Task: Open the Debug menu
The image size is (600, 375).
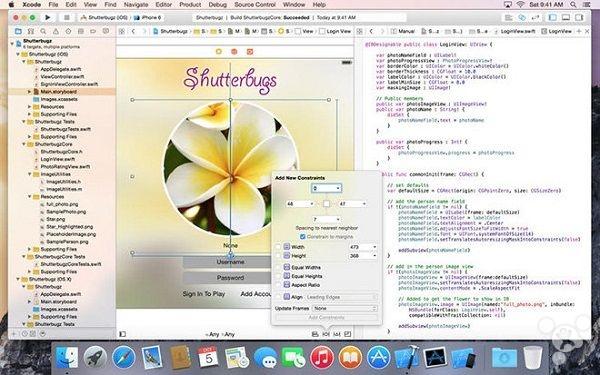Action: click(x=217, y=5)
